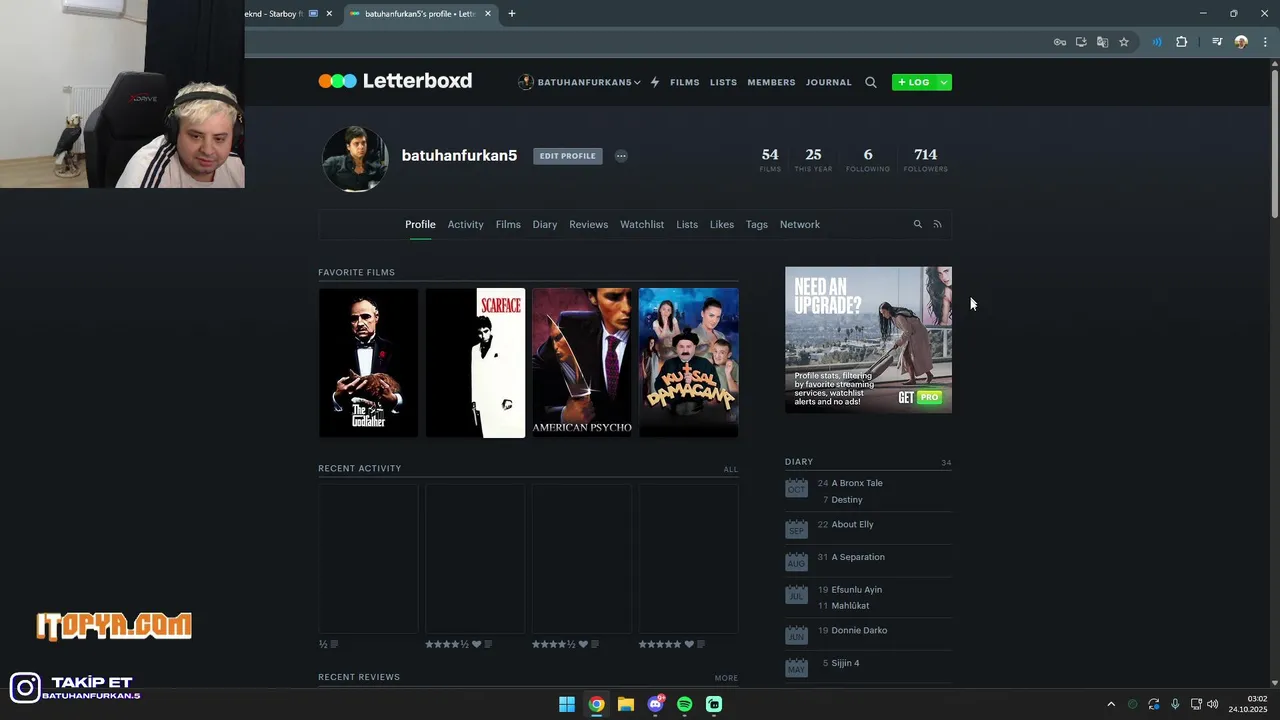Click the translate page icon
The image size is (1280, 720).
pos(1102,42)
